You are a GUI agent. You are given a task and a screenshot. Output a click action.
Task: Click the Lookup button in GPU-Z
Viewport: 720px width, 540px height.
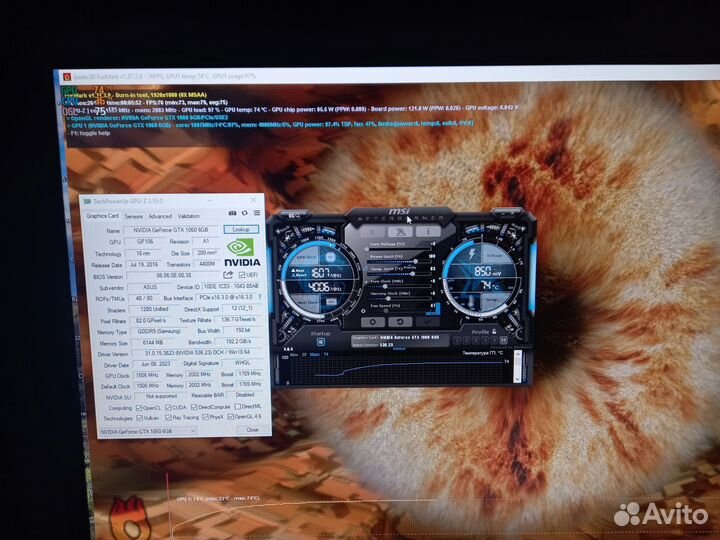(x=241, y=229)
